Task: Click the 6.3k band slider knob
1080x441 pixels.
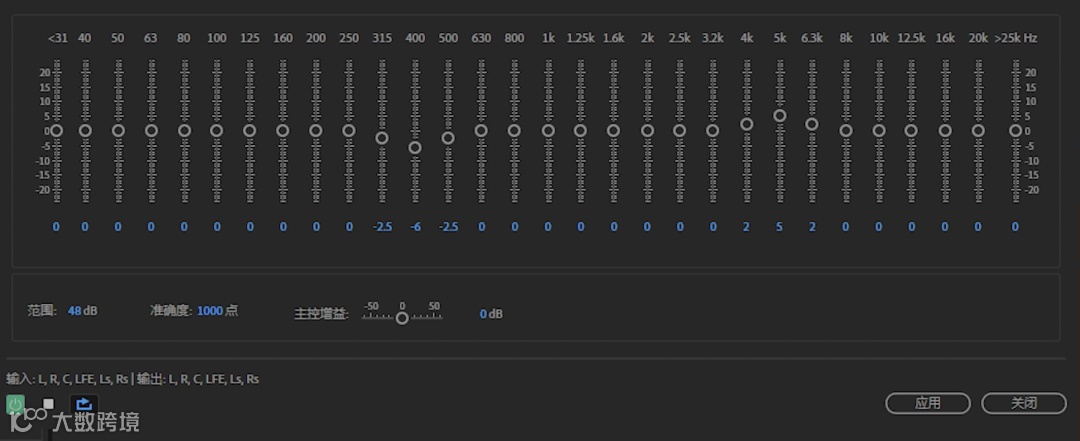Action: pos(812,124)
